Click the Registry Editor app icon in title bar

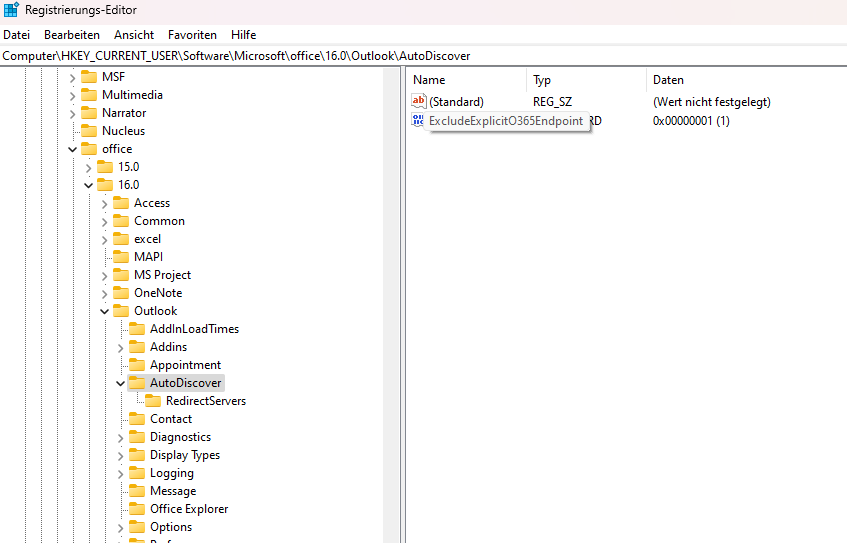(11, 10)
